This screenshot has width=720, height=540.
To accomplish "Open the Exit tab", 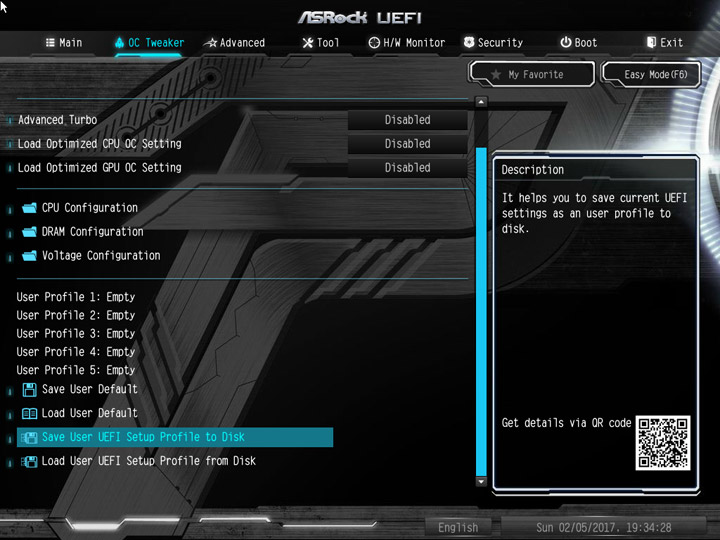I will tap(664, 43).
